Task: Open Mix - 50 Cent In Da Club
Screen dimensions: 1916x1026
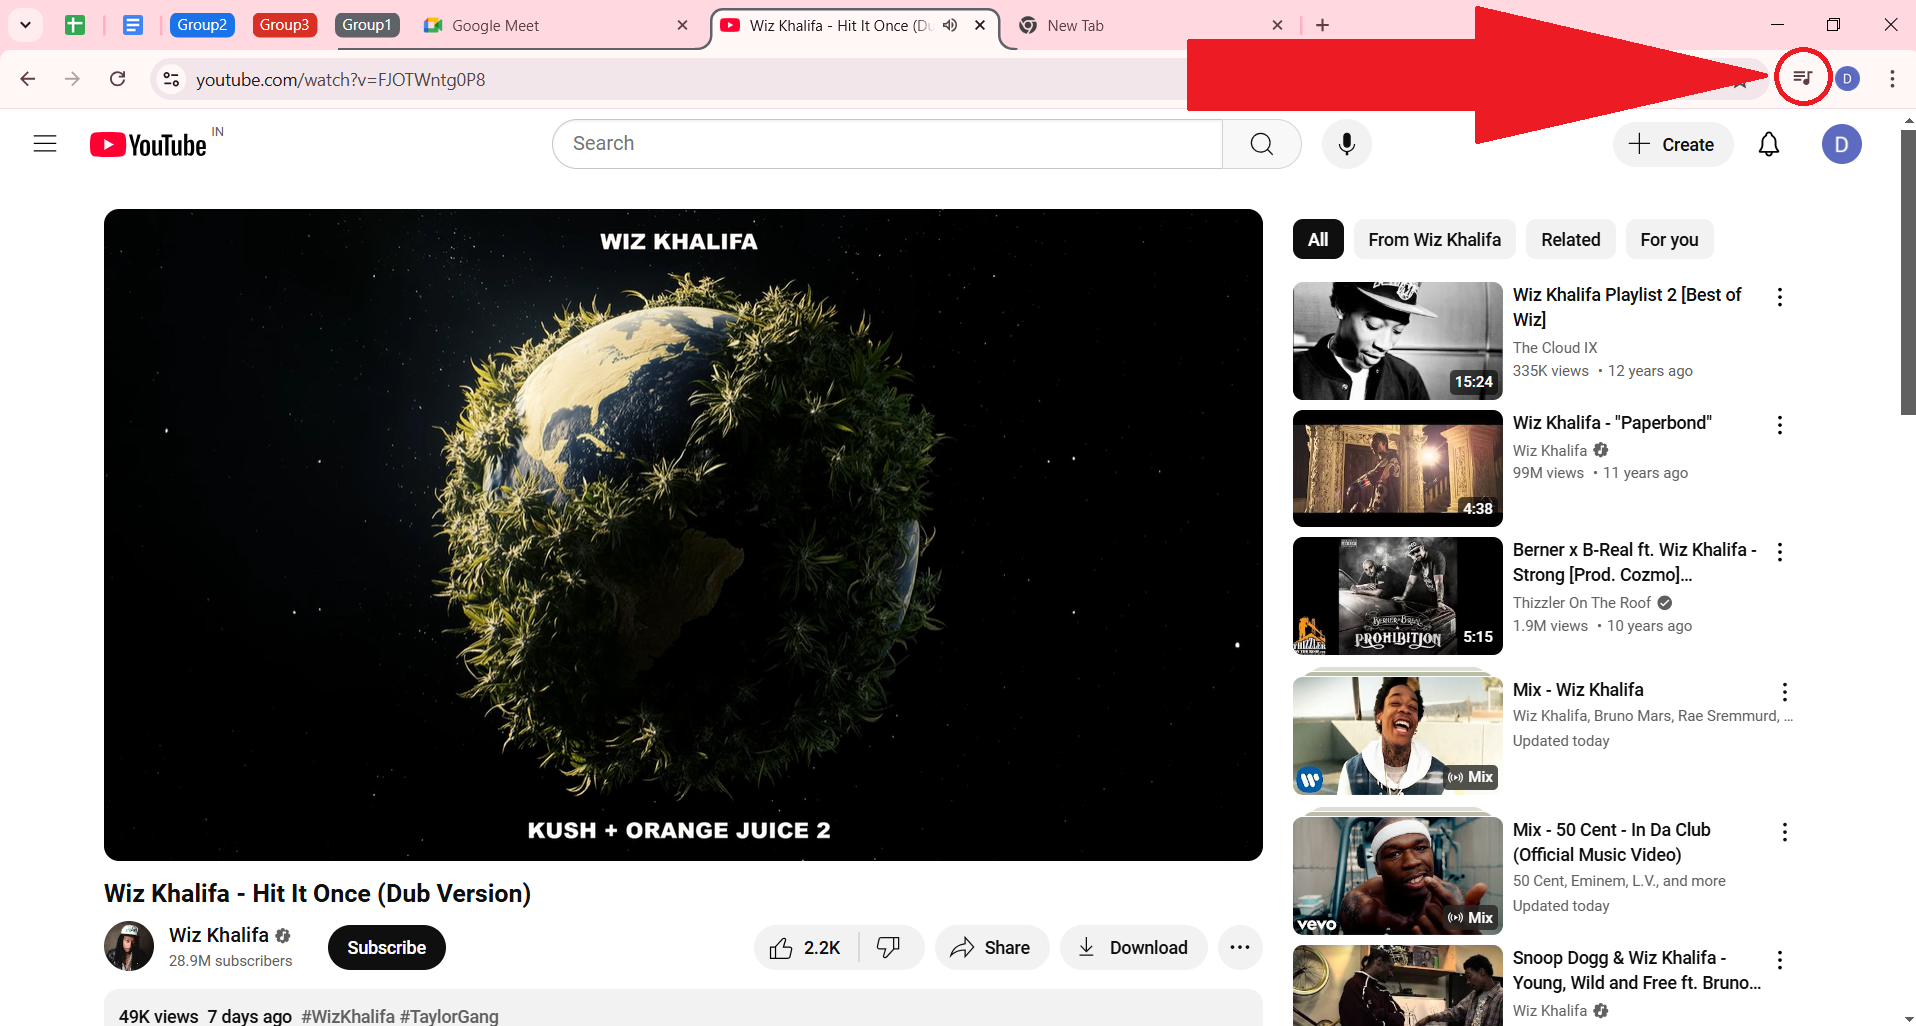Action: click(1611, 842)
